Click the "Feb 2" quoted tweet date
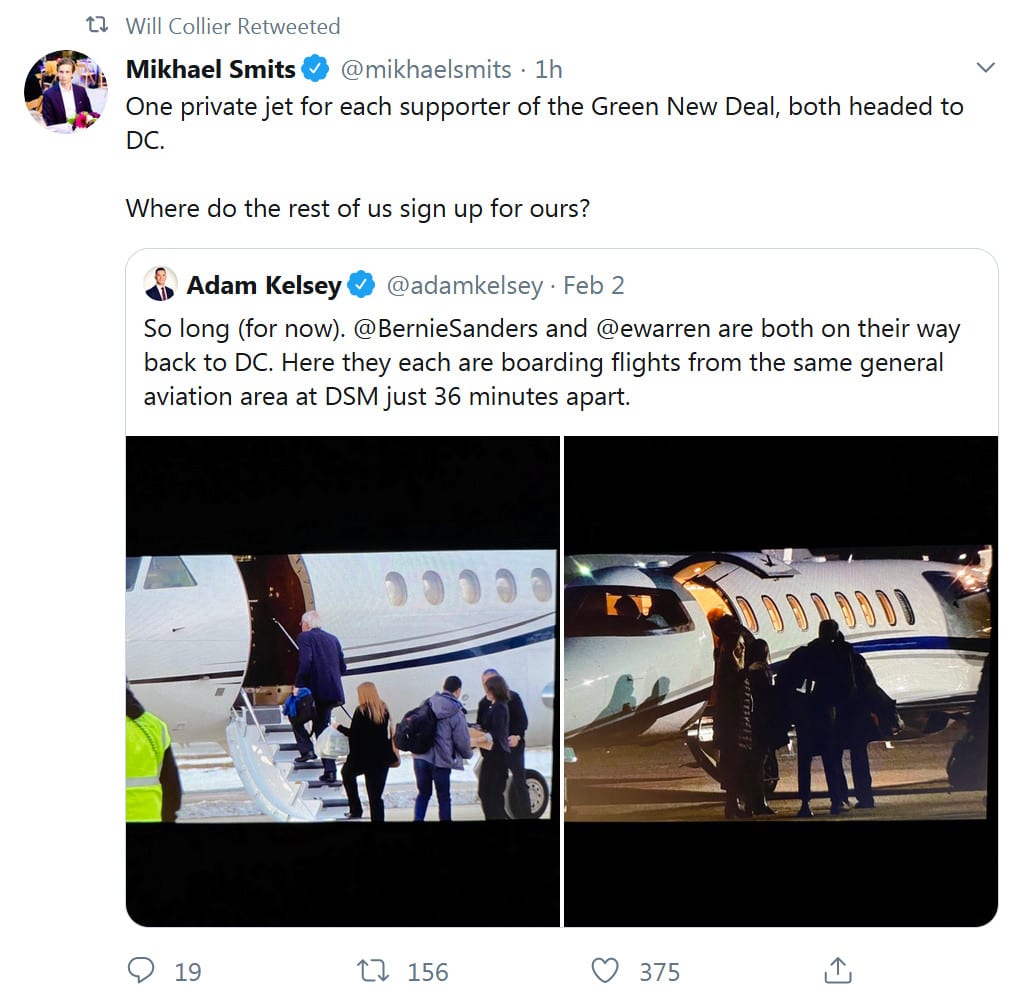 click(594, 285)
